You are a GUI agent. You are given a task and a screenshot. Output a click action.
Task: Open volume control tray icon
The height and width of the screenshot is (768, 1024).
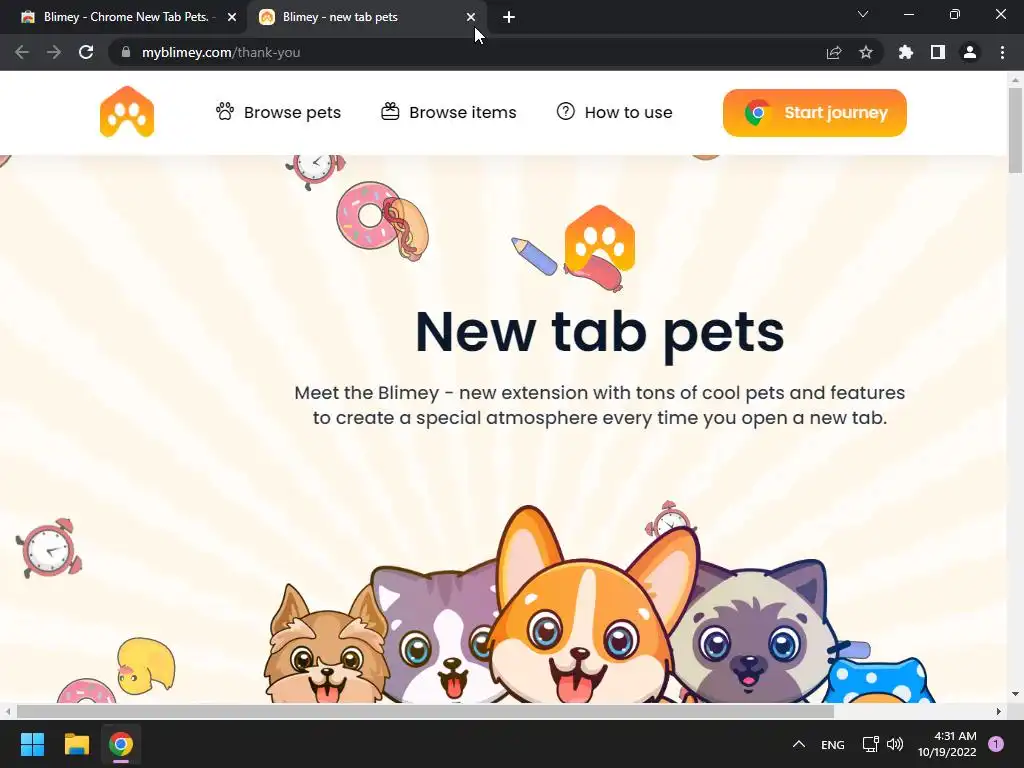click(895, 744)
